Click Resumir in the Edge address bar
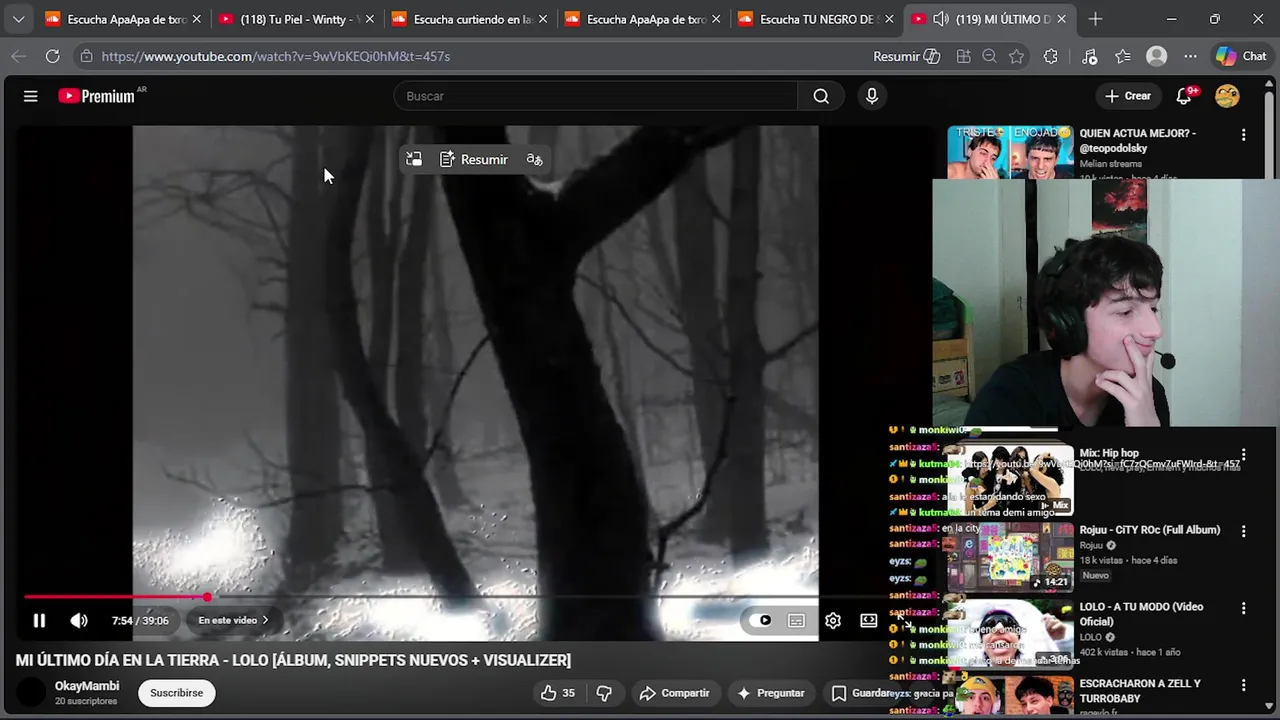The image size is (1280, 720). click(x=906, y=57)
